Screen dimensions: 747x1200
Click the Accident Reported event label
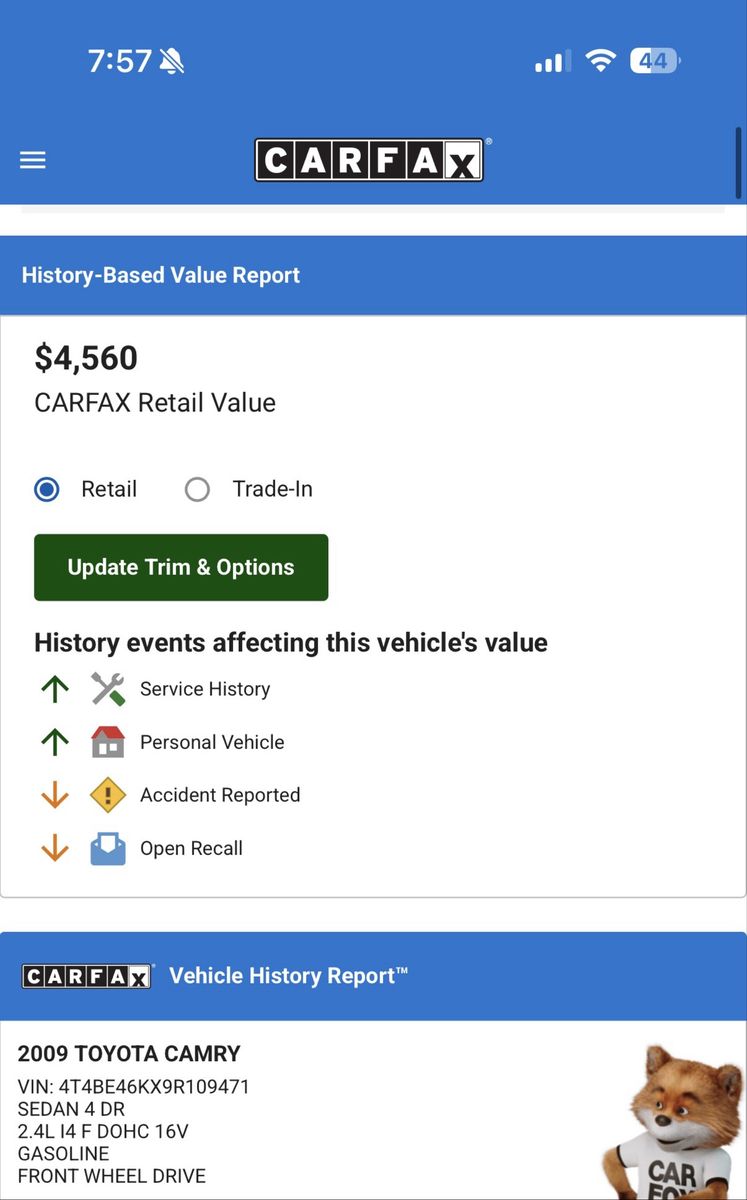[220, 795]
